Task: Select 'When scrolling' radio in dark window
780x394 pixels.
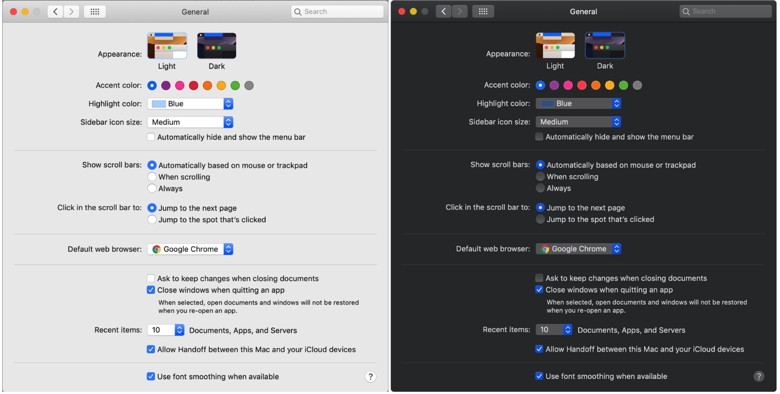Action: click(540, 176)
